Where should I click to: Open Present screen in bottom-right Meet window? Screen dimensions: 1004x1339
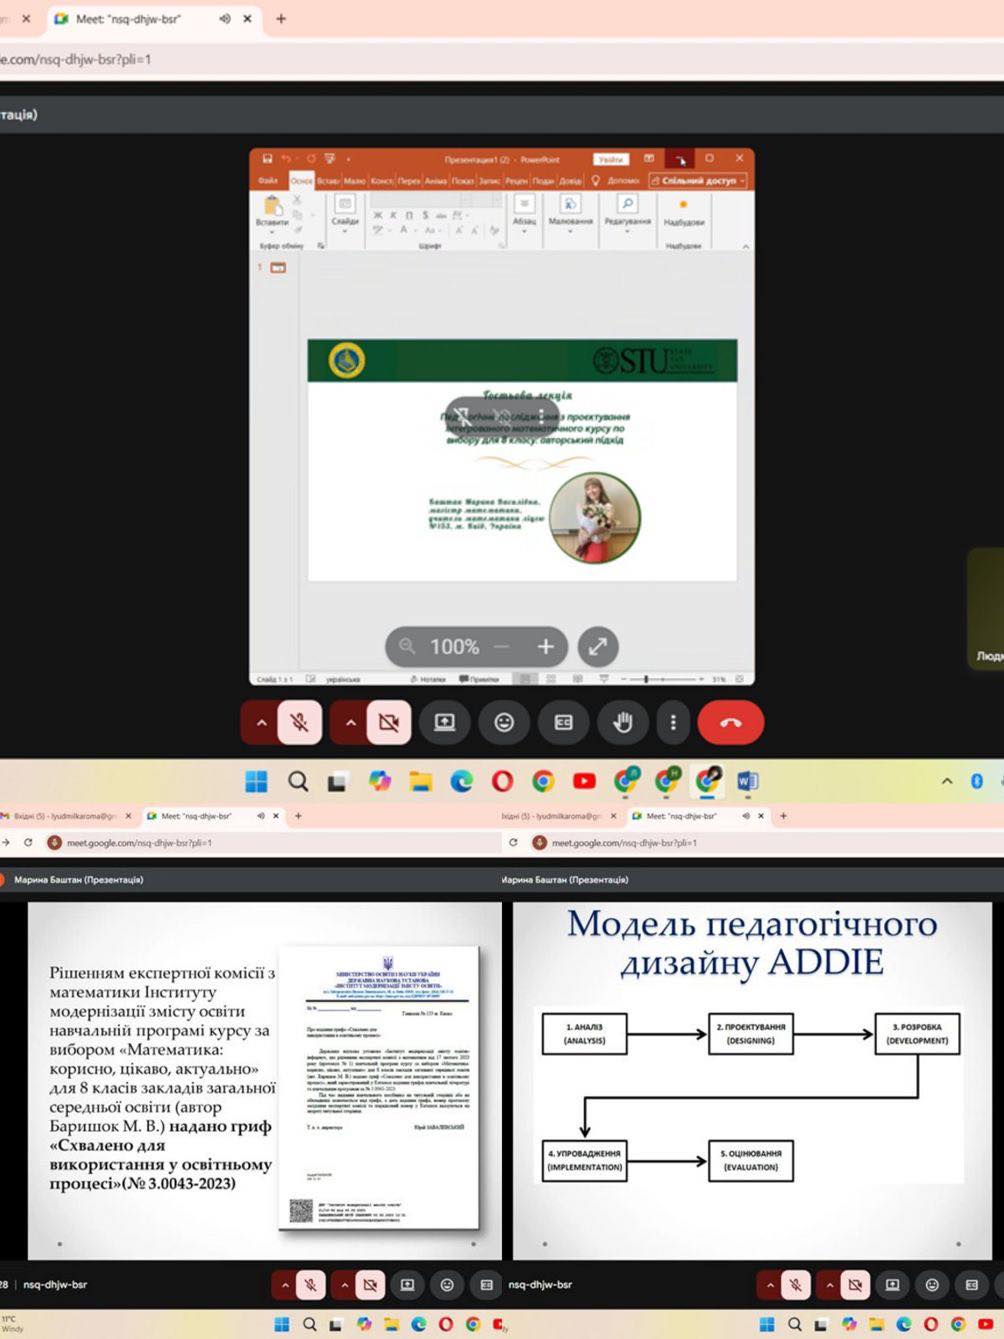point(892,1285)
